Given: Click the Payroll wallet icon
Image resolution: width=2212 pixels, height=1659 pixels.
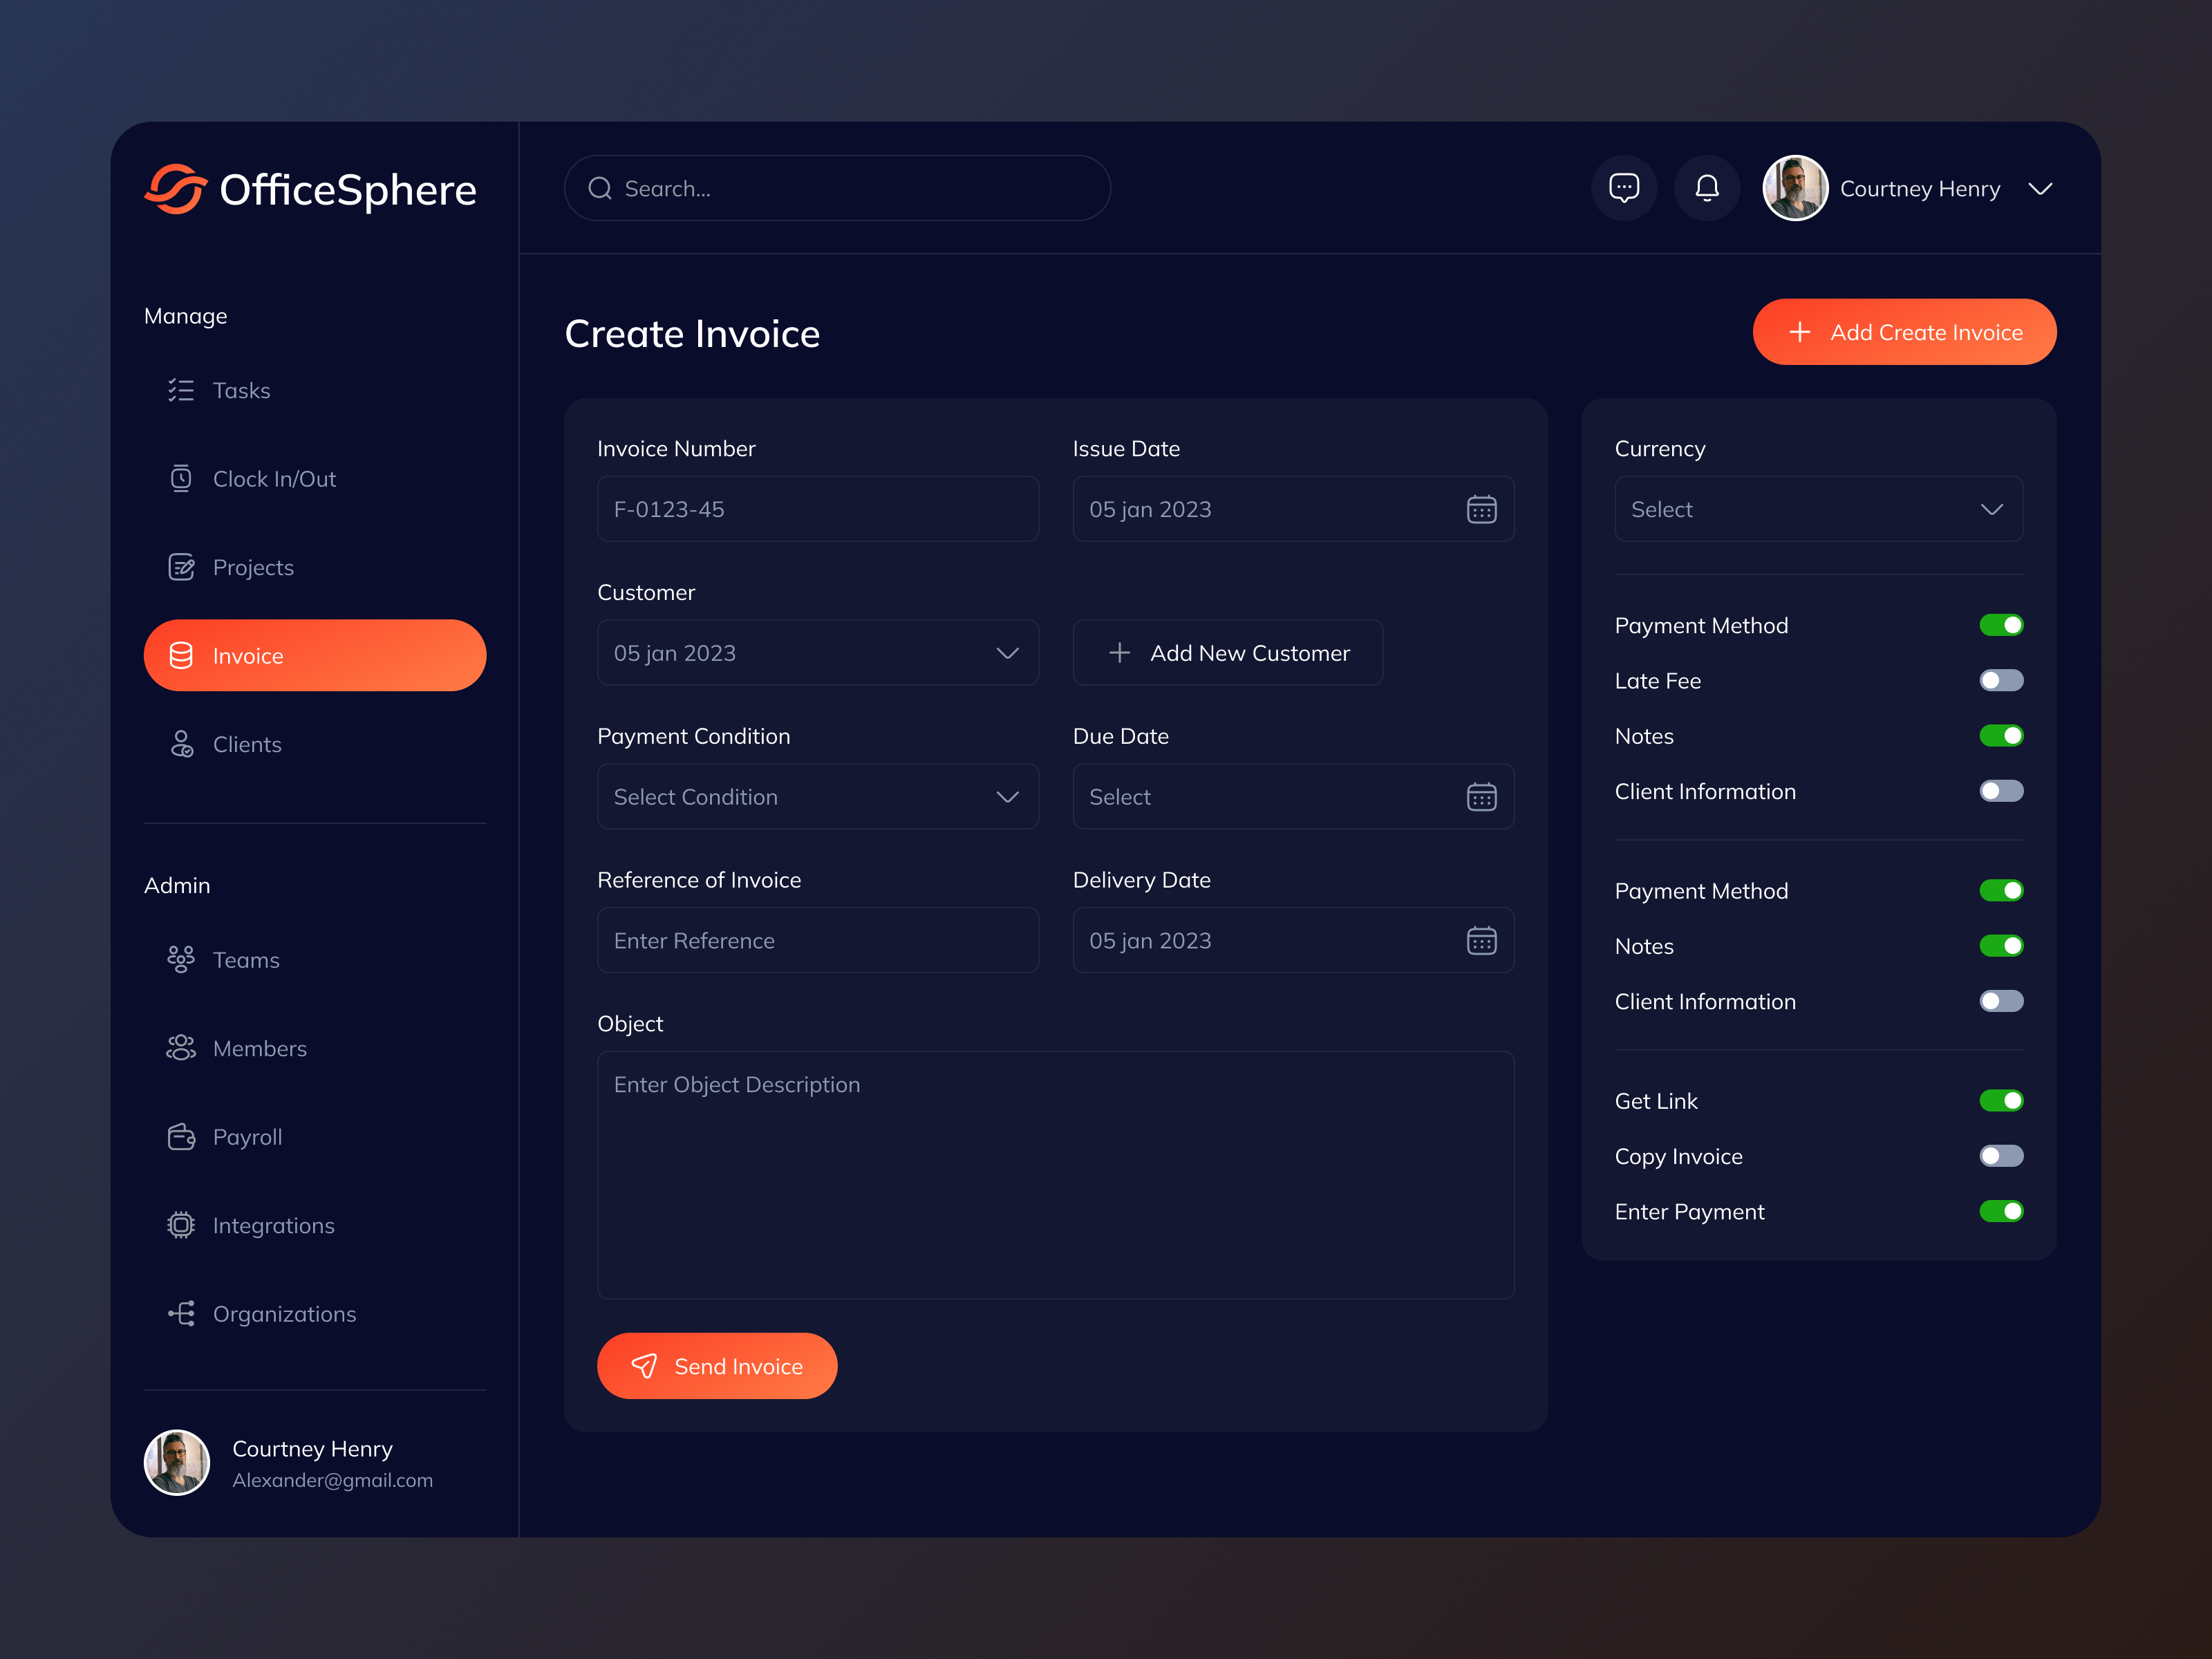Looking at the screenshot, I should pyautogui.click(x=181, y=1137).
